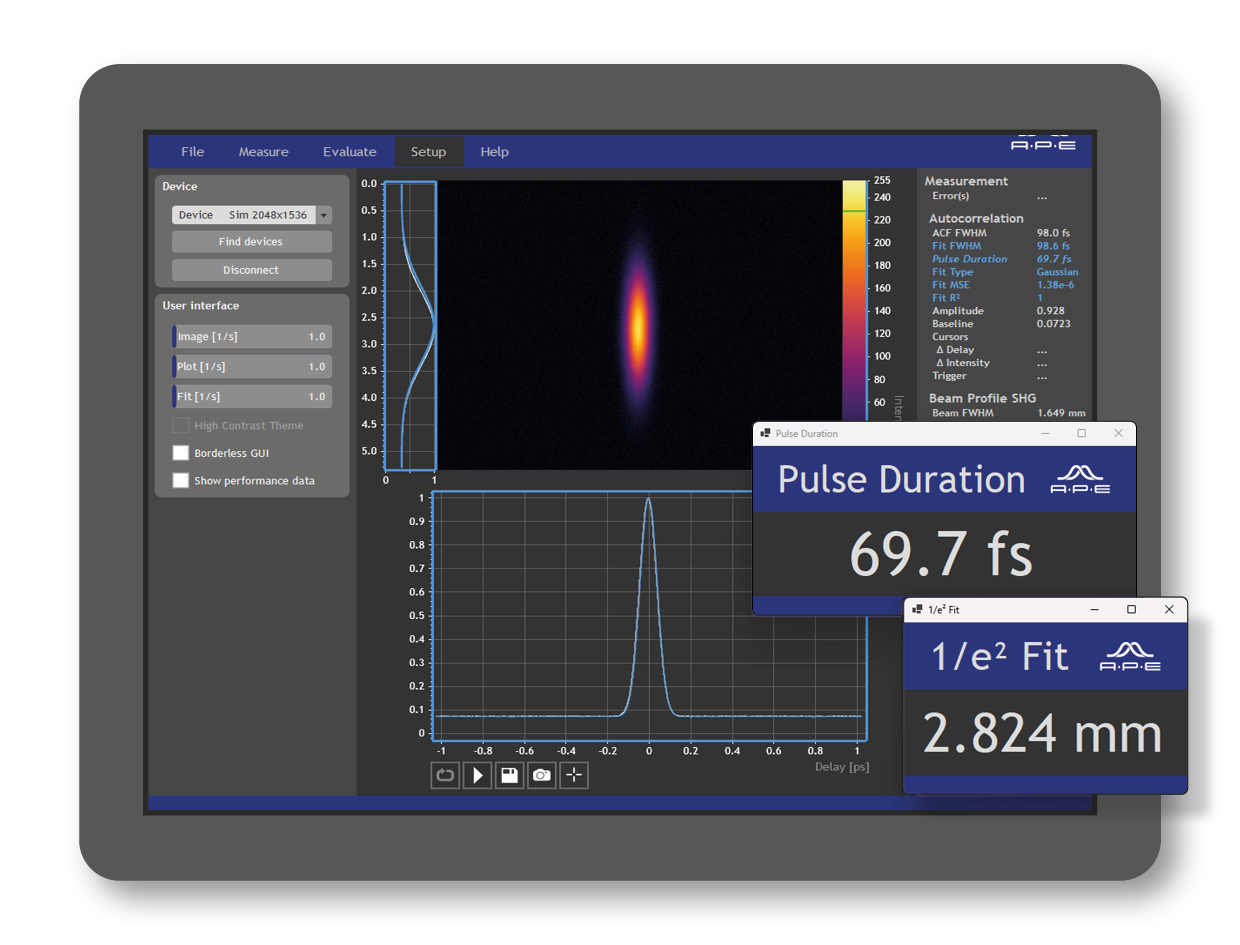Image resolution: width=1240 pixels, height=945 pixels.
Task: Take a screenshot with the camera icon
Action: (541, 775)
